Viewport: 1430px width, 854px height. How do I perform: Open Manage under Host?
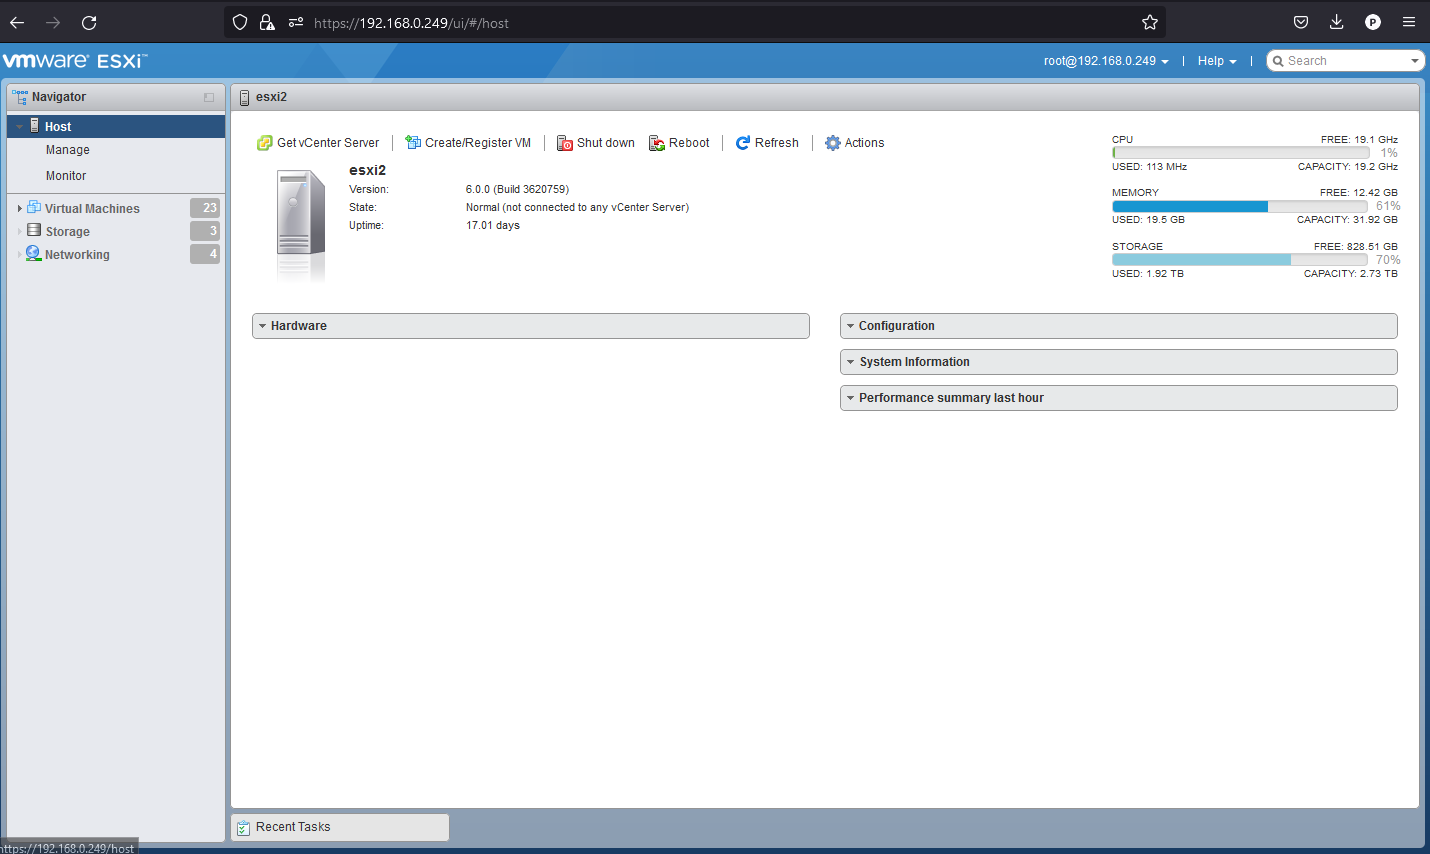[x=68, y=150]
